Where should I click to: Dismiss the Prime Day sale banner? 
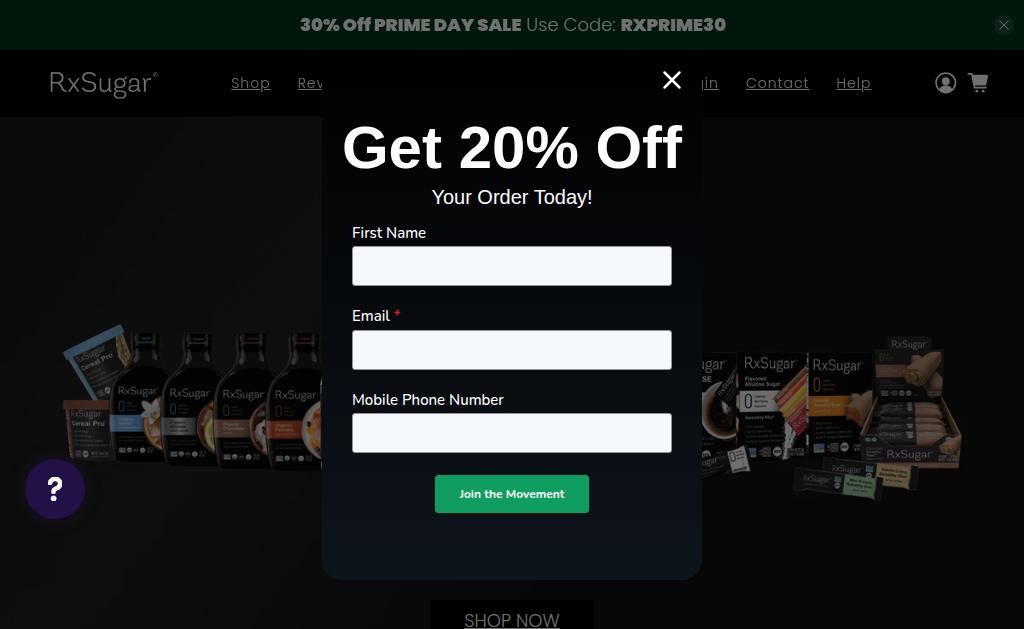pyautogui.click(x=1003, y=25)
